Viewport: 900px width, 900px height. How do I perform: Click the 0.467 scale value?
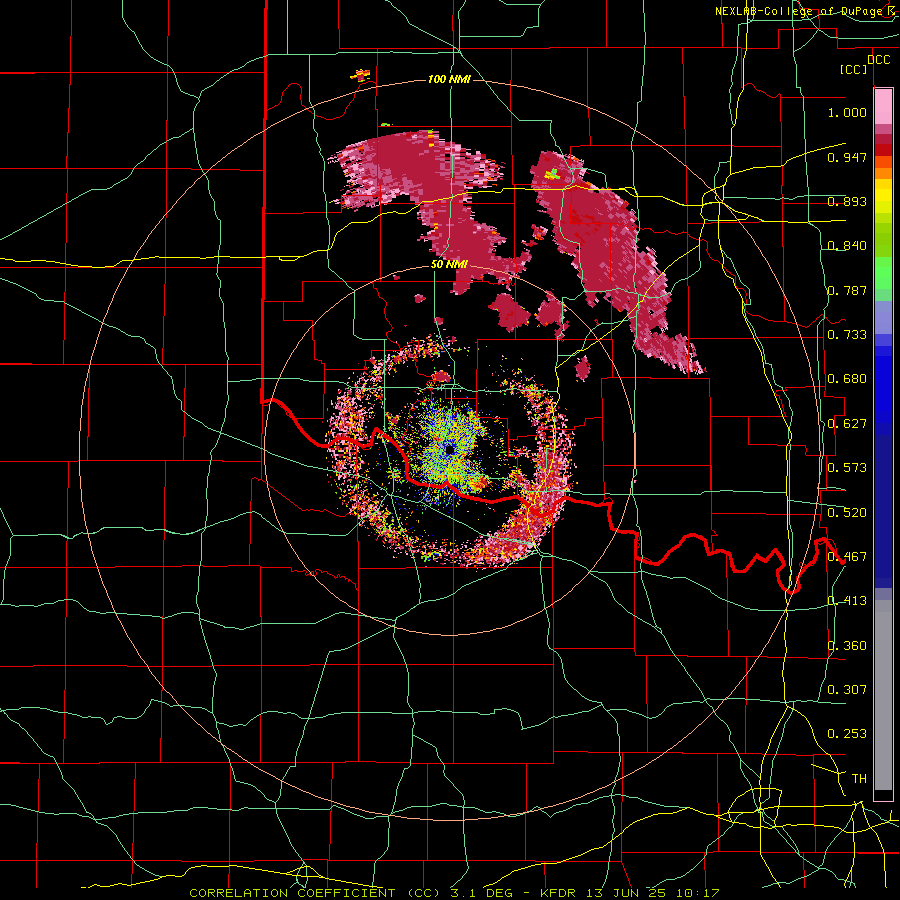[x=847, y=557]
